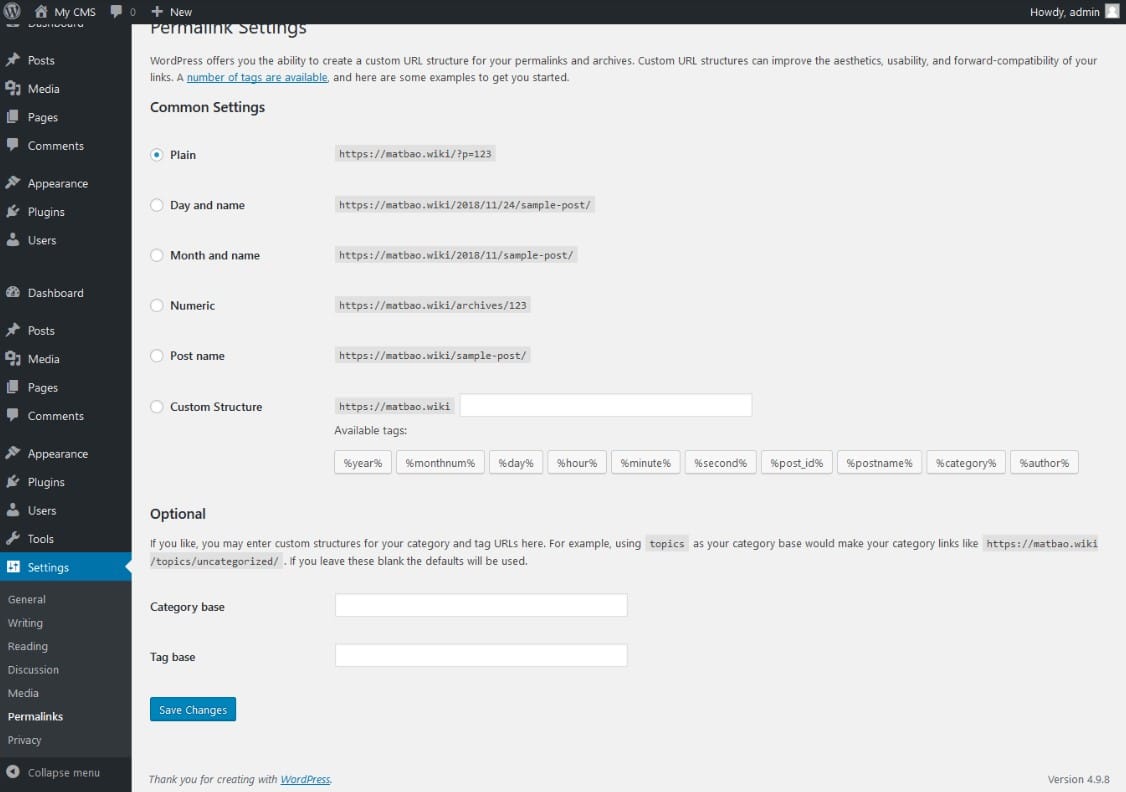Image resolution: width=1126 pixels, height=792 pixels.
Task: Expand the Users sidebar submenu
Action: (41, 510)
